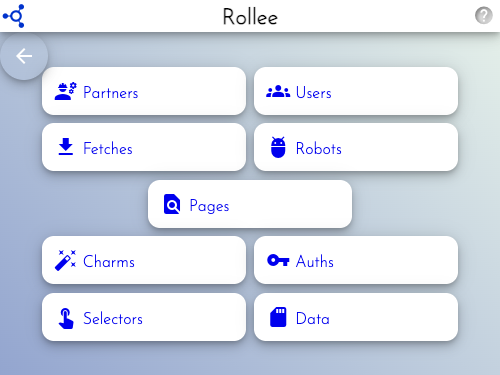Viewport: 500px width, 375px height.
Task: Click the Data SD card icon
Action: point(278,317)
